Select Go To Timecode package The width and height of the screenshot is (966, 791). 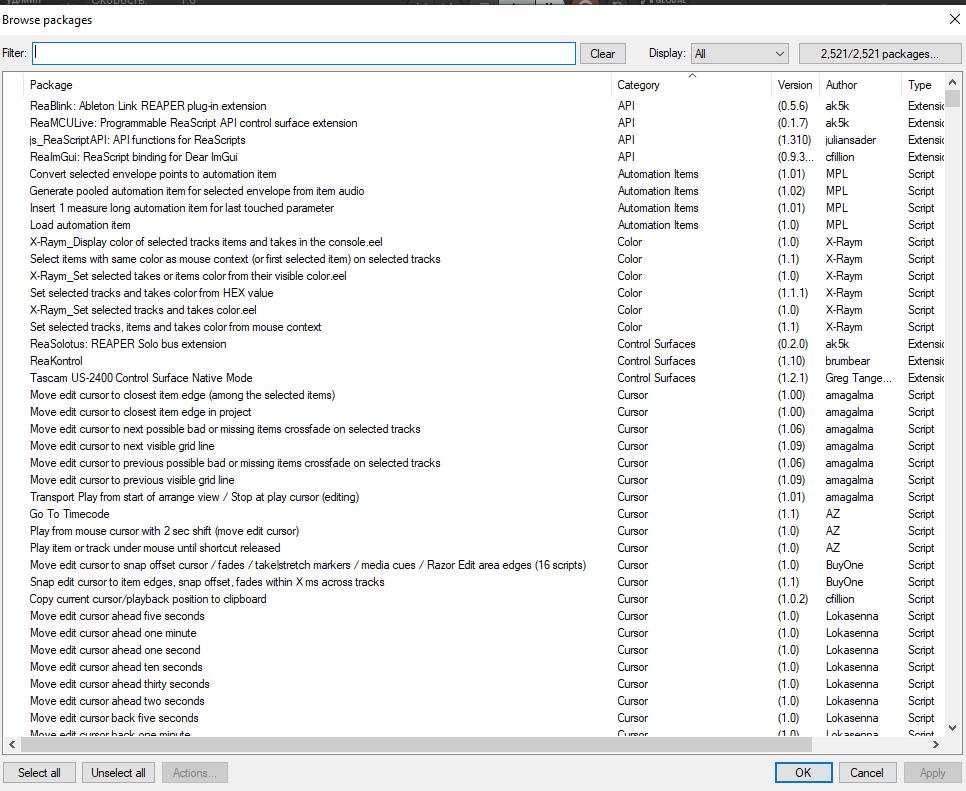(70, 514)
